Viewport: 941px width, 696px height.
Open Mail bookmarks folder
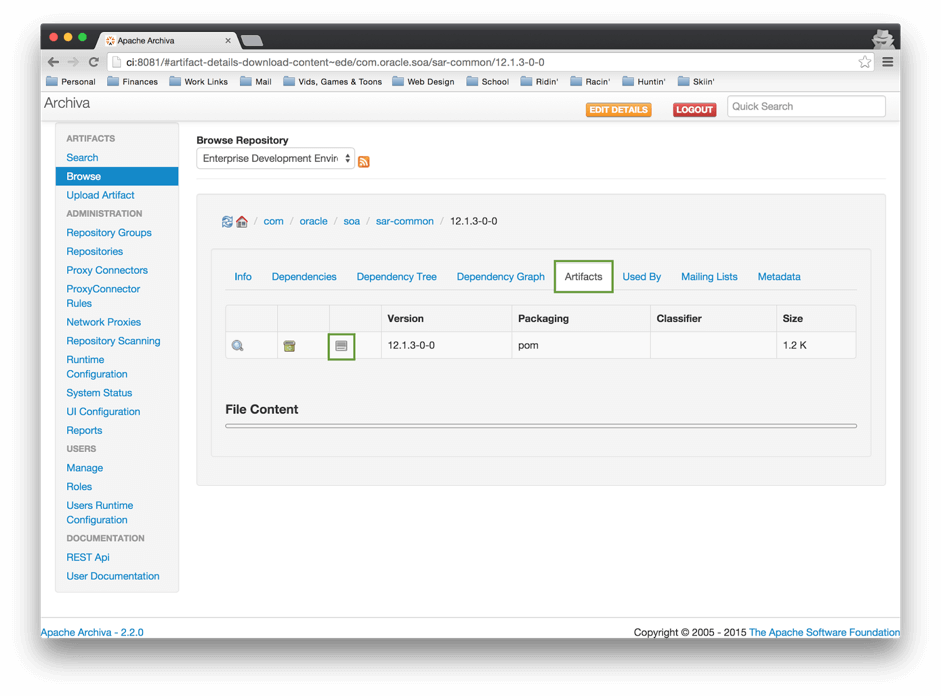tap(256, 82)
